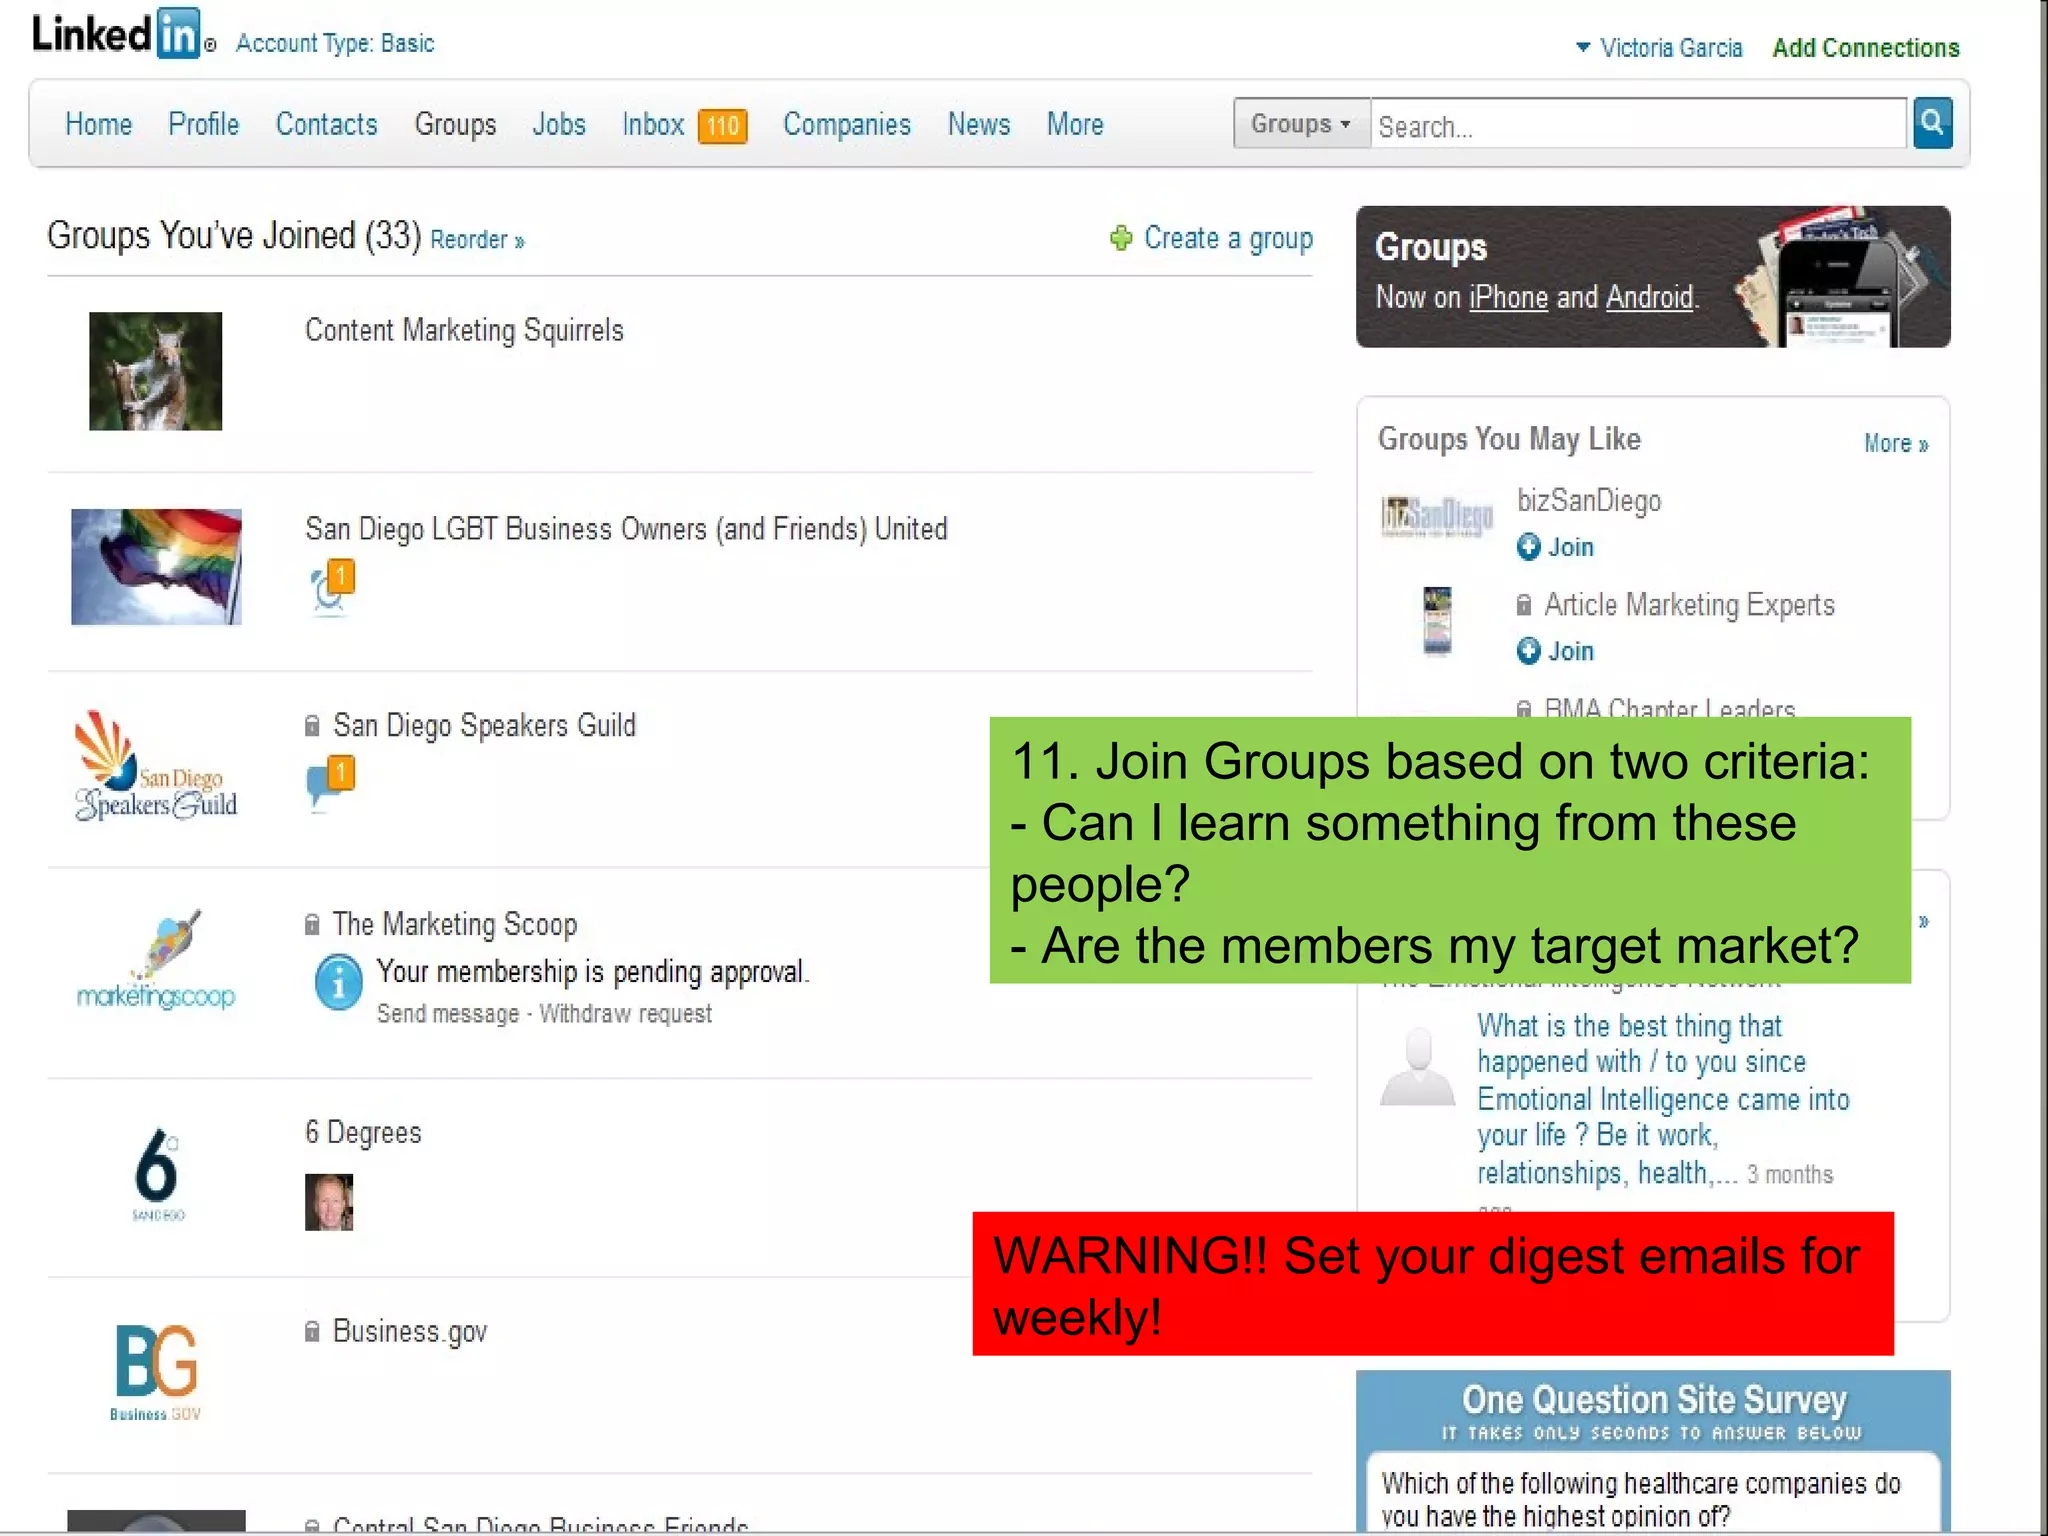Click the alarm notification icon under LGBT group

332,588
